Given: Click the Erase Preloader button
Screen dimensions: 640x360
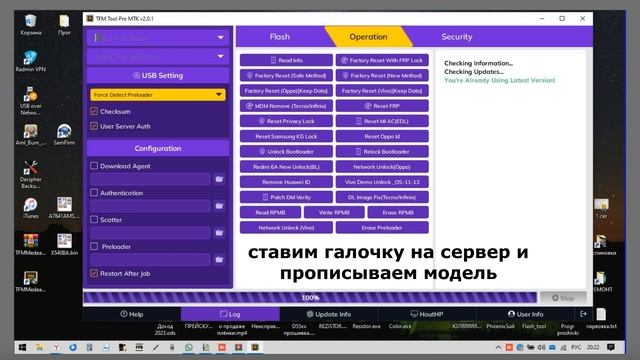Looking at the screenshot, I should coord(382,228).
